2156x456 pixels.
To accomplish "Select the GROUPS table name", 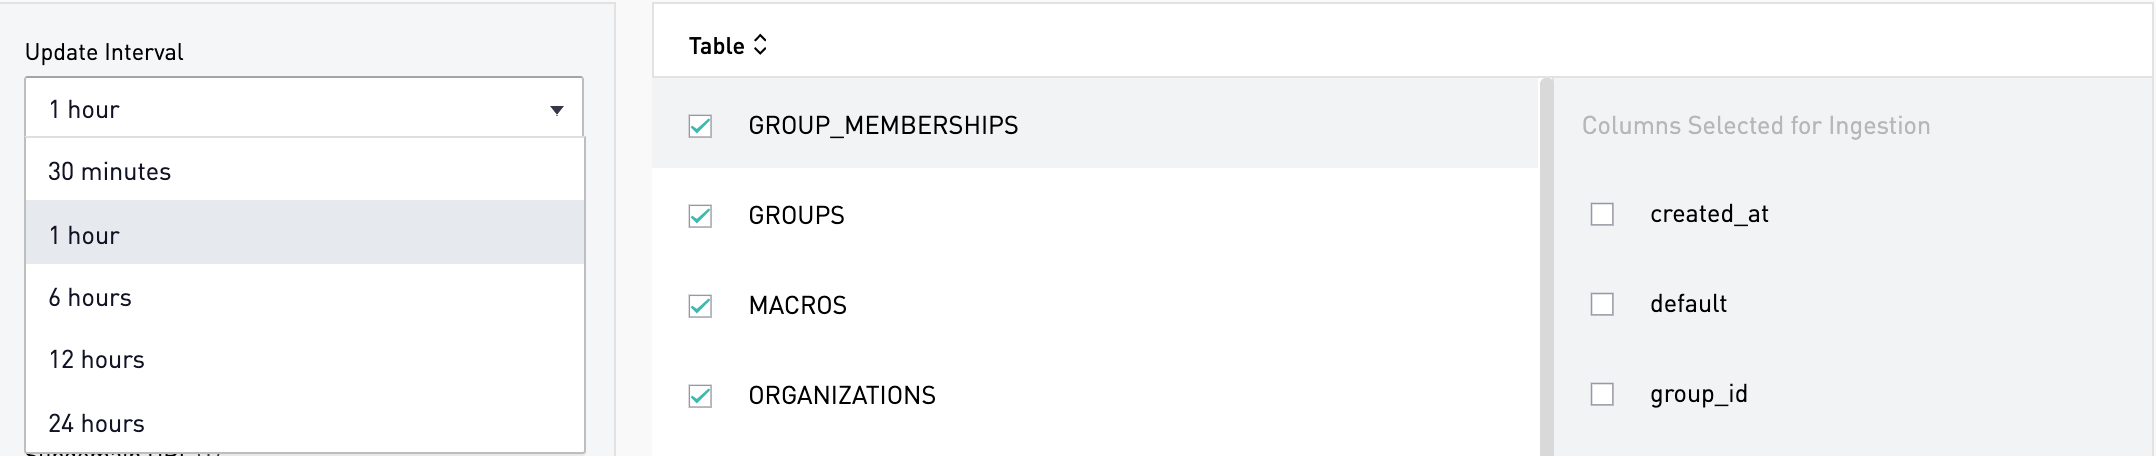I will pos(796,215).
